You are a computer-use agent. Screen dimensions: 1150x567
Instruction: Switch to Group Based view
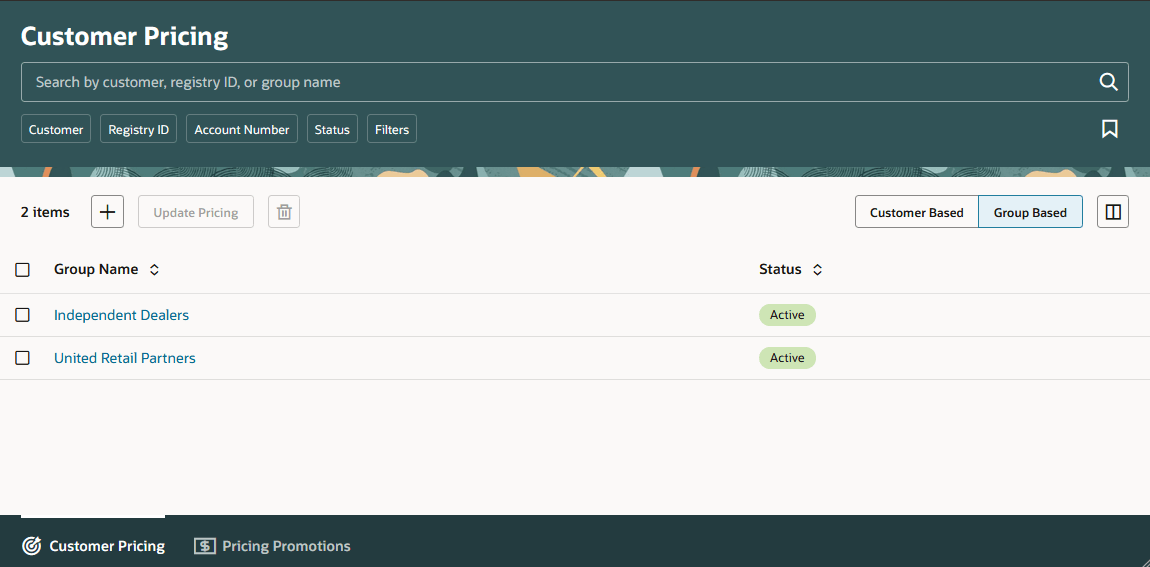(x=1030, y=212)
